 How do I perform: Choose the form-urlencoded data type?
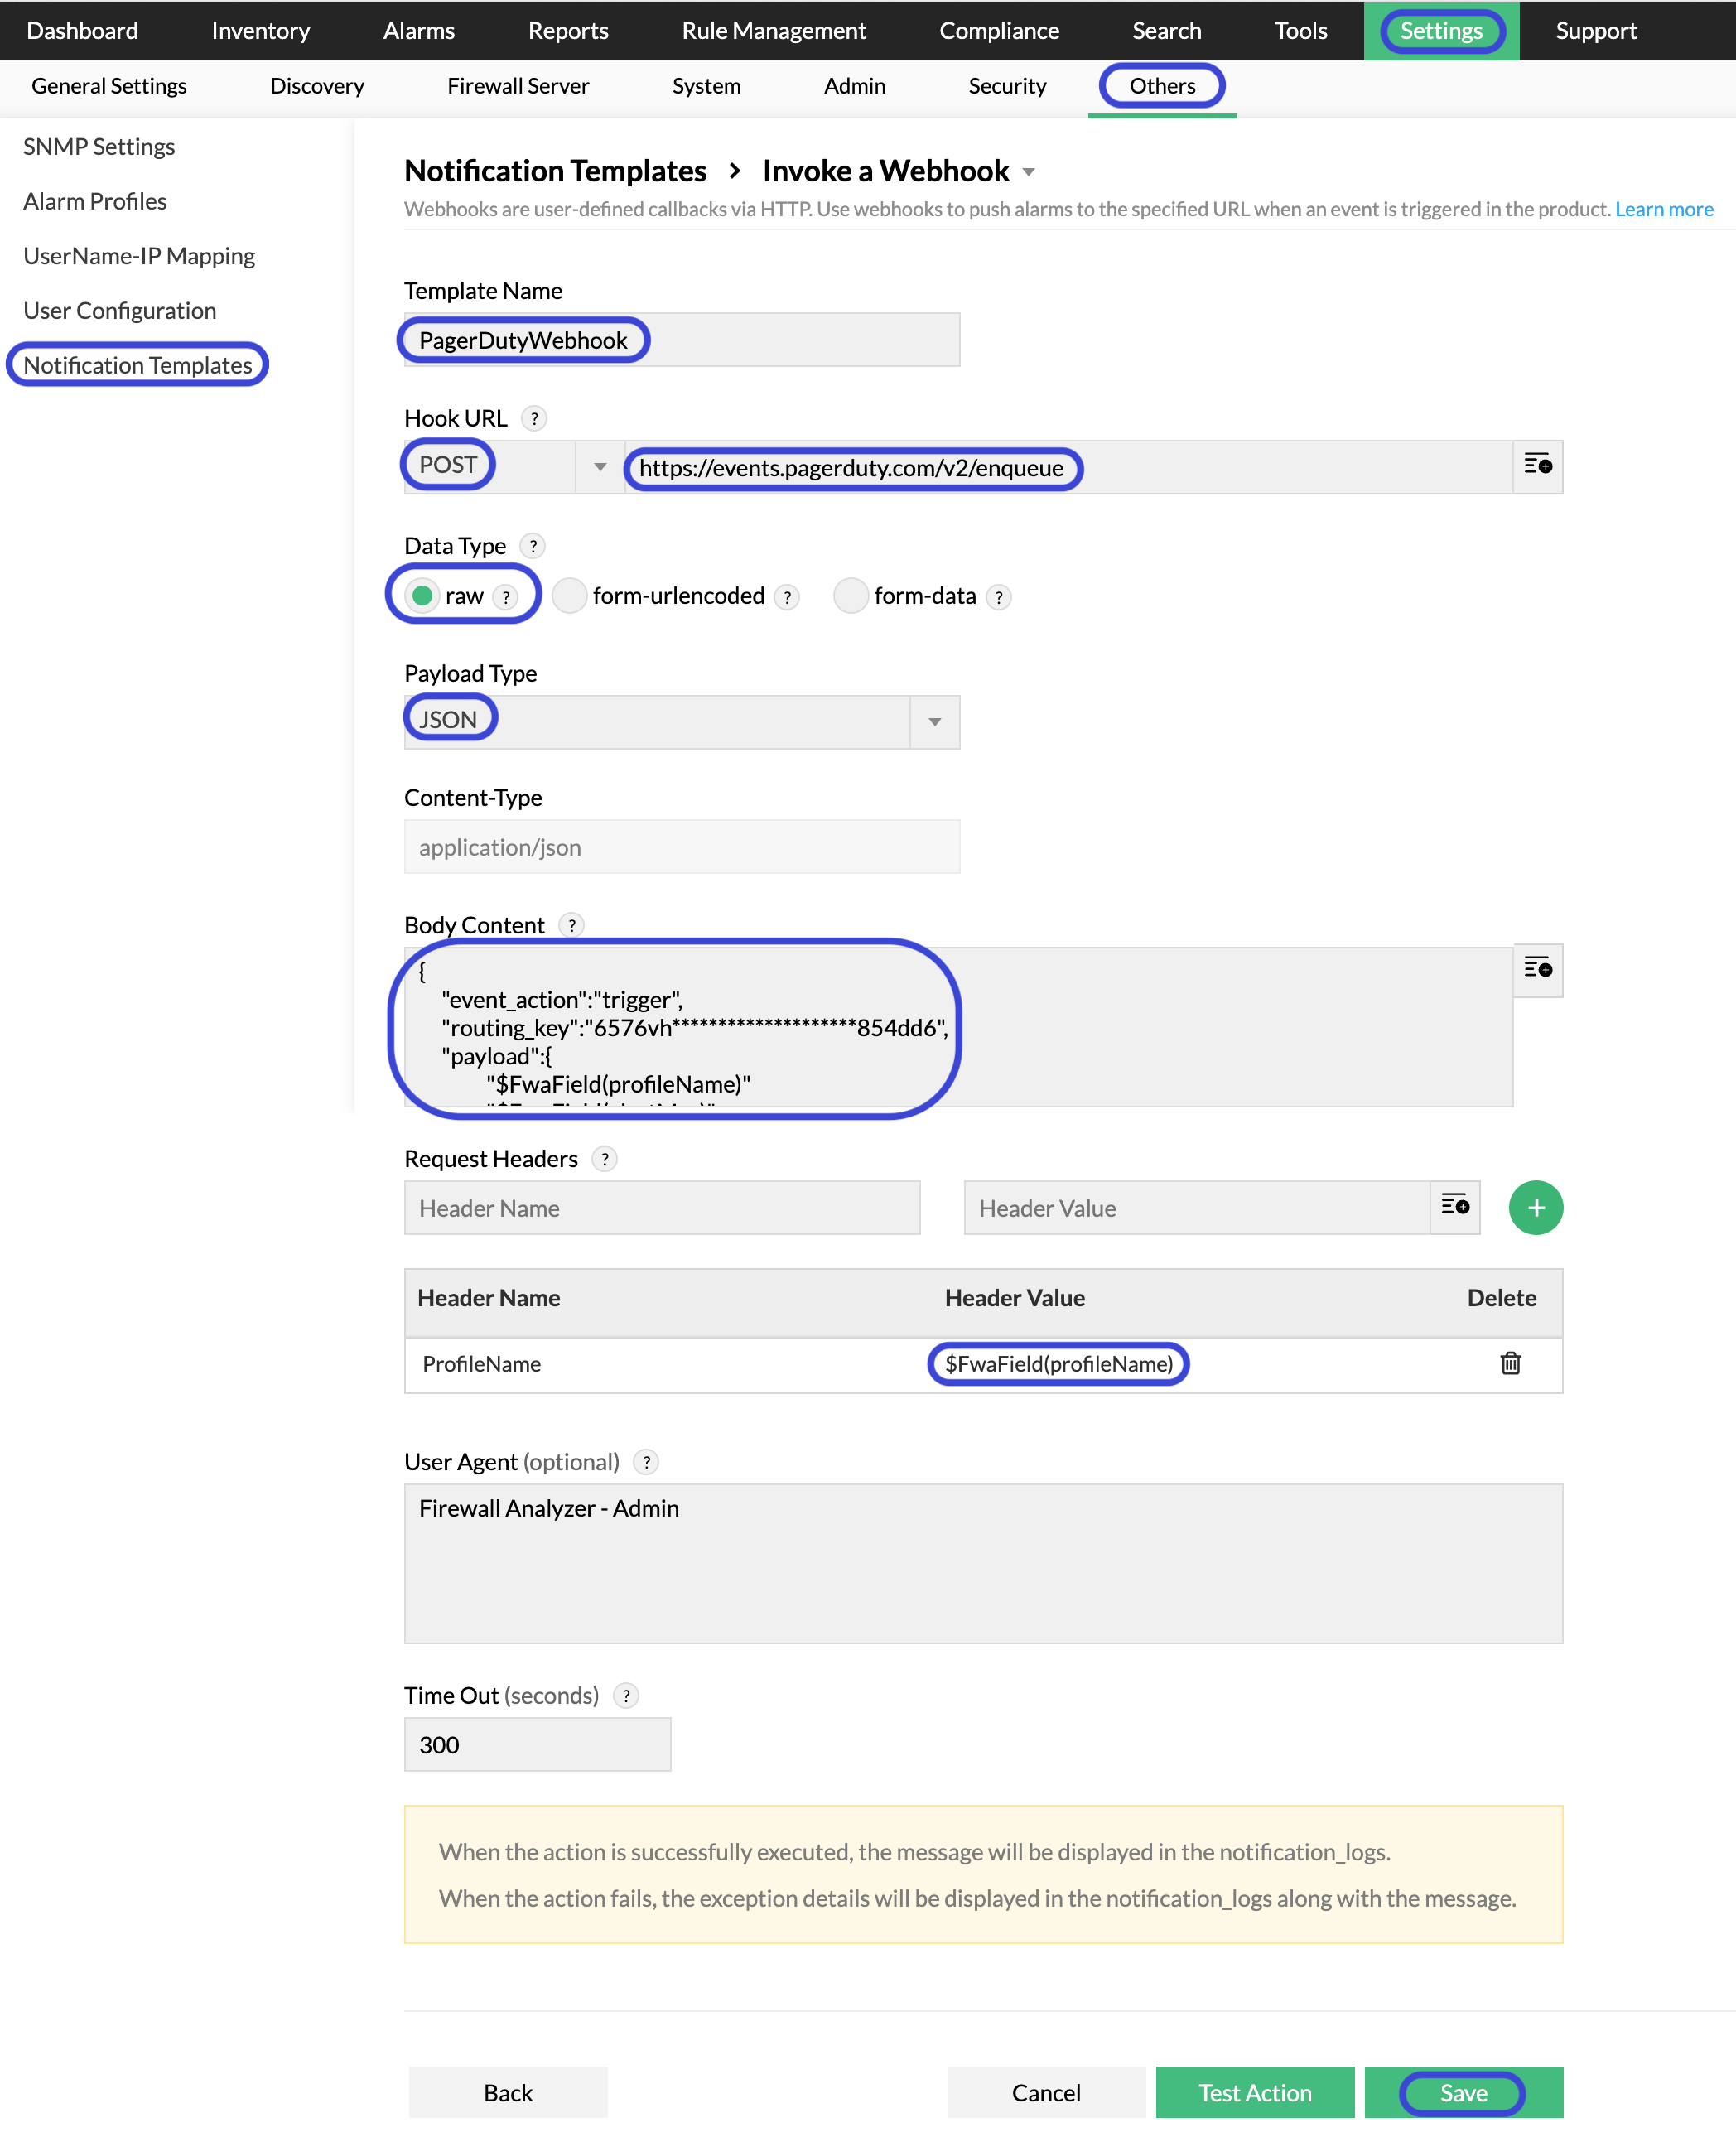(x=568, y=595)
